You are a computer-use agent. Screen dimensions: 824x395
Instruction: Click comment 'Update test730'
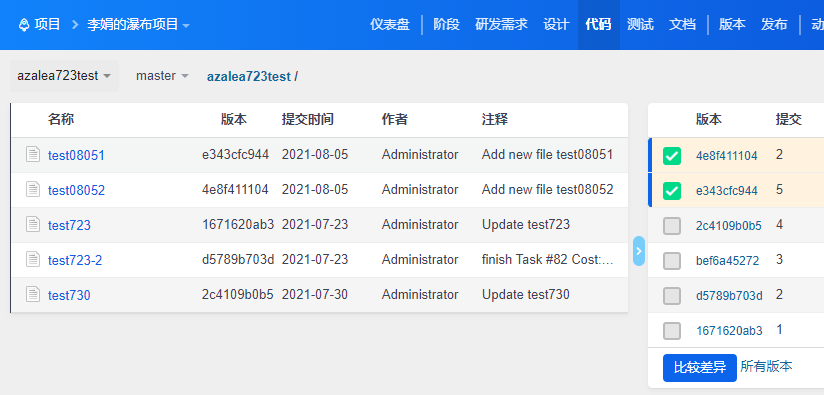point(526,294)
